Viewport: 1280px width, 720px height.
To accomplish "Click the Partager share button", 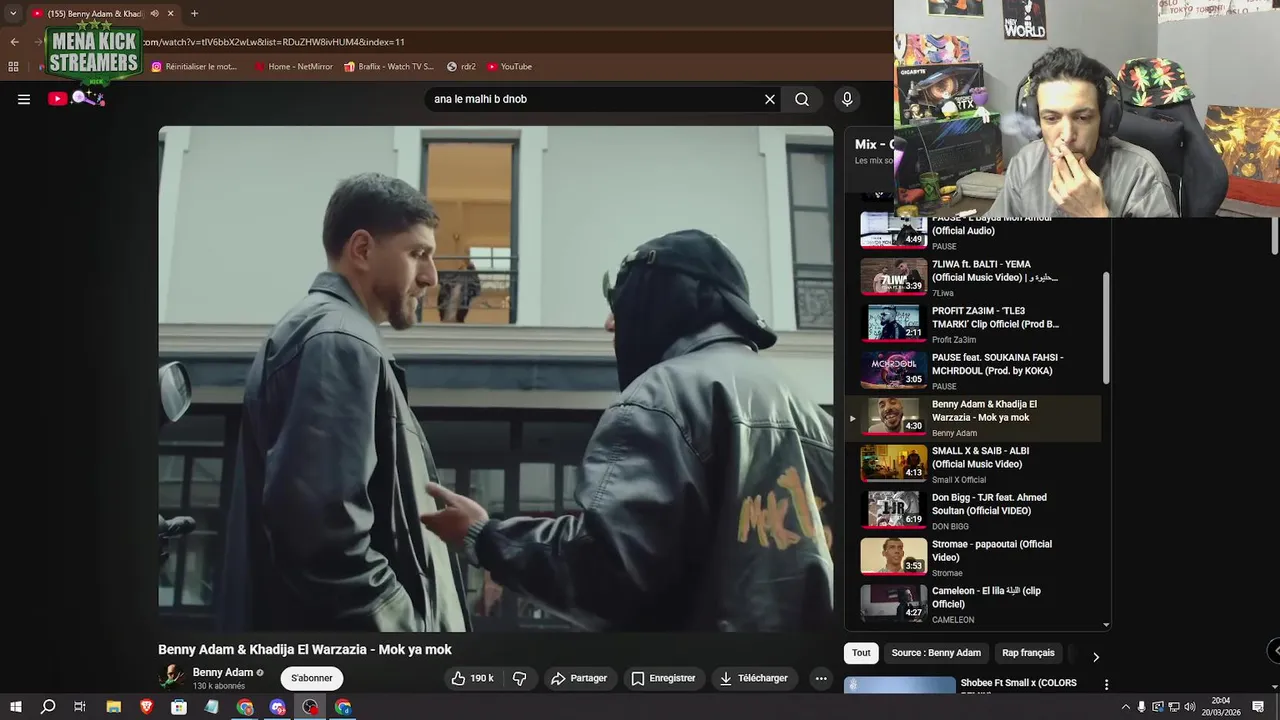I will 579,678.
